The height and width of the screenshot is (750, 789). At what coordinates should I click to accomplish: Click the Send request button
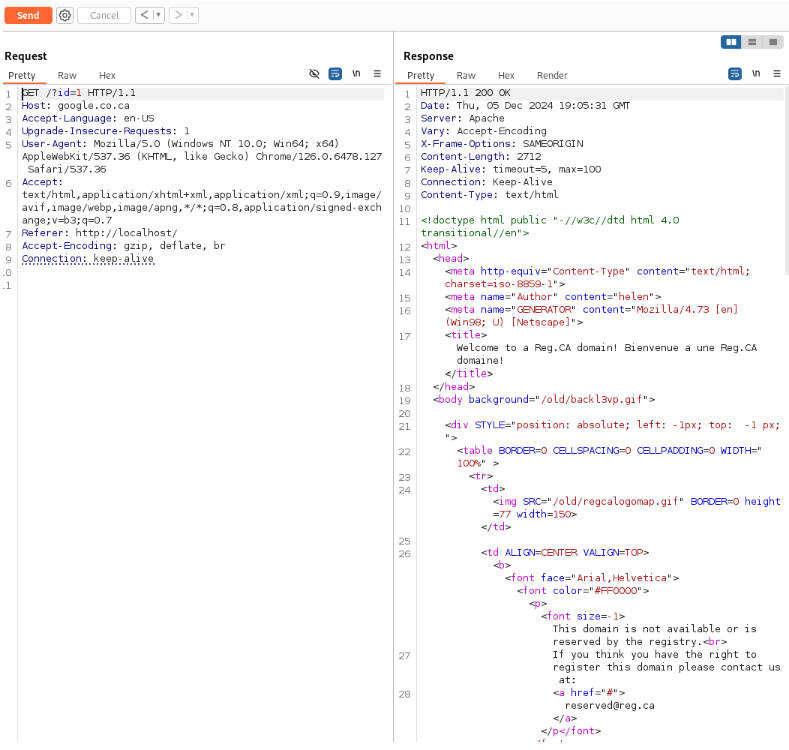tap(28, 15)
